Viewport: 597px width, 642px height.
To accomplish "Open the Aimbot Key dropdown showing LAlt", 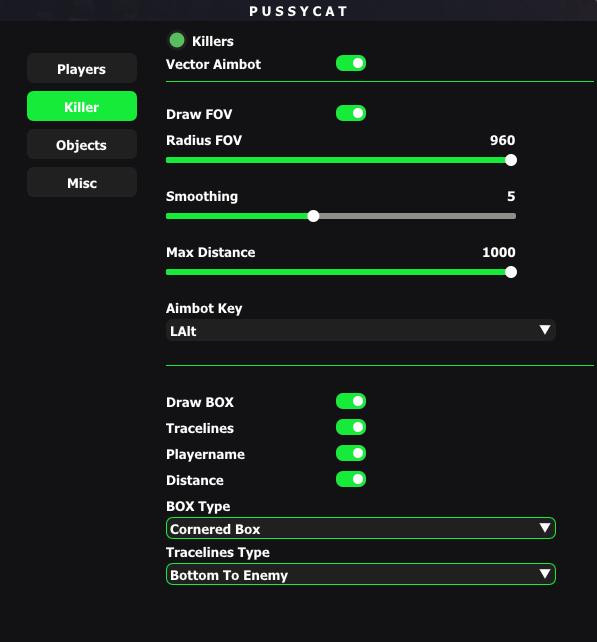I will [361, 330].
